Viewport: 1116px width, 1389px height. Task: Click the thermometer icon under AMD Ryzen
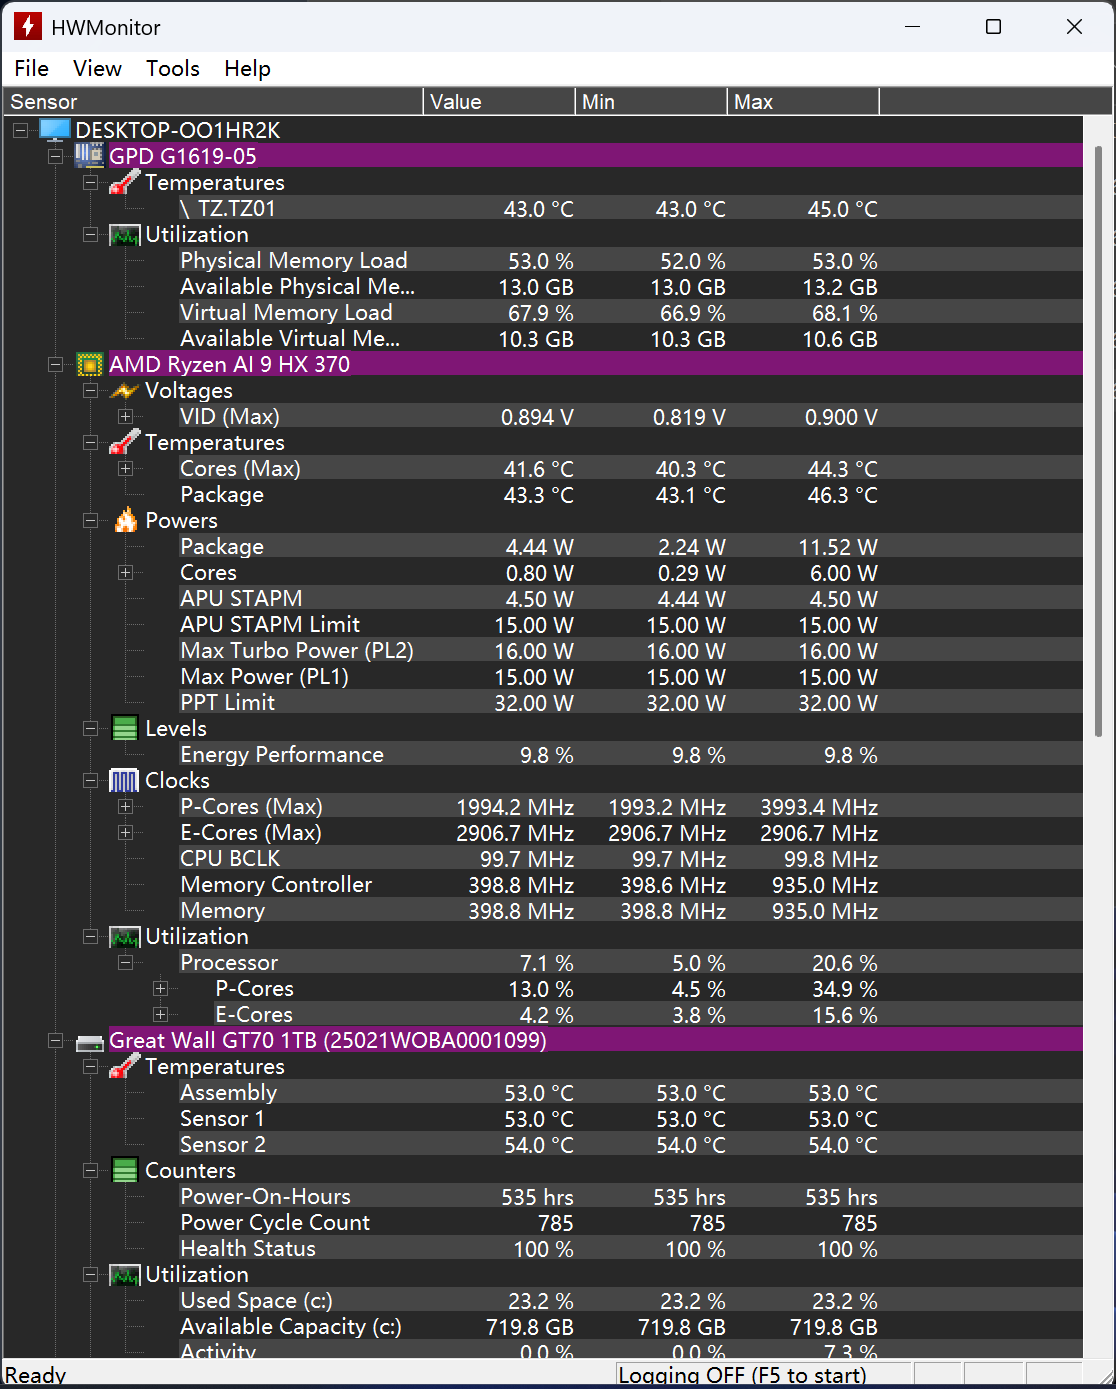click(x=125, y=442)
